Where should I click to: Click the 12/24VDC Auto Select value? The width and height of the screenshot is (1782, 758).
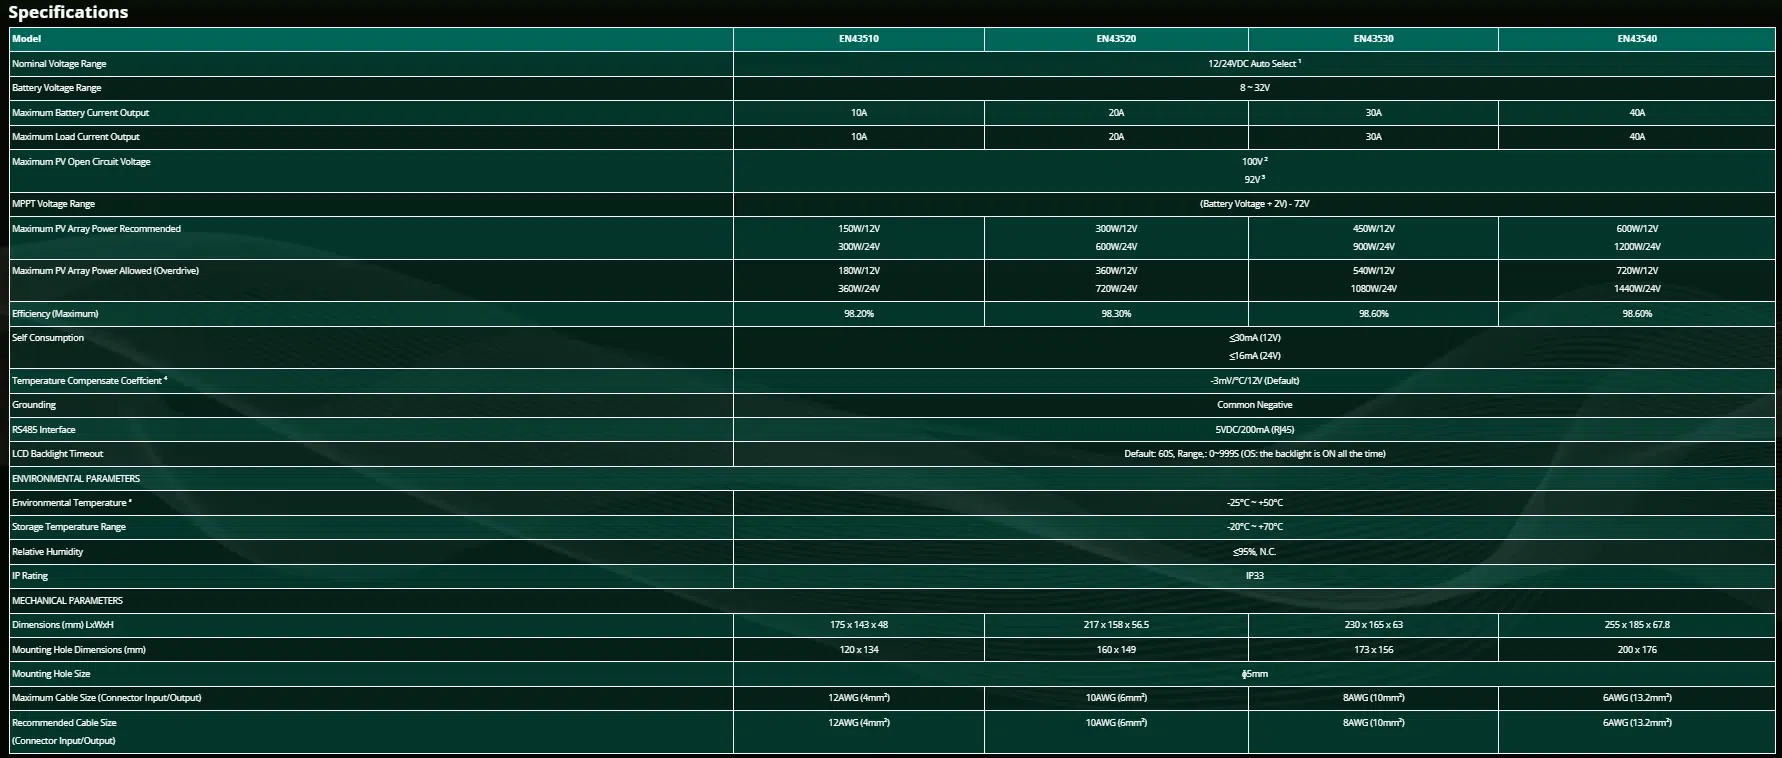tap(1254, 64)
